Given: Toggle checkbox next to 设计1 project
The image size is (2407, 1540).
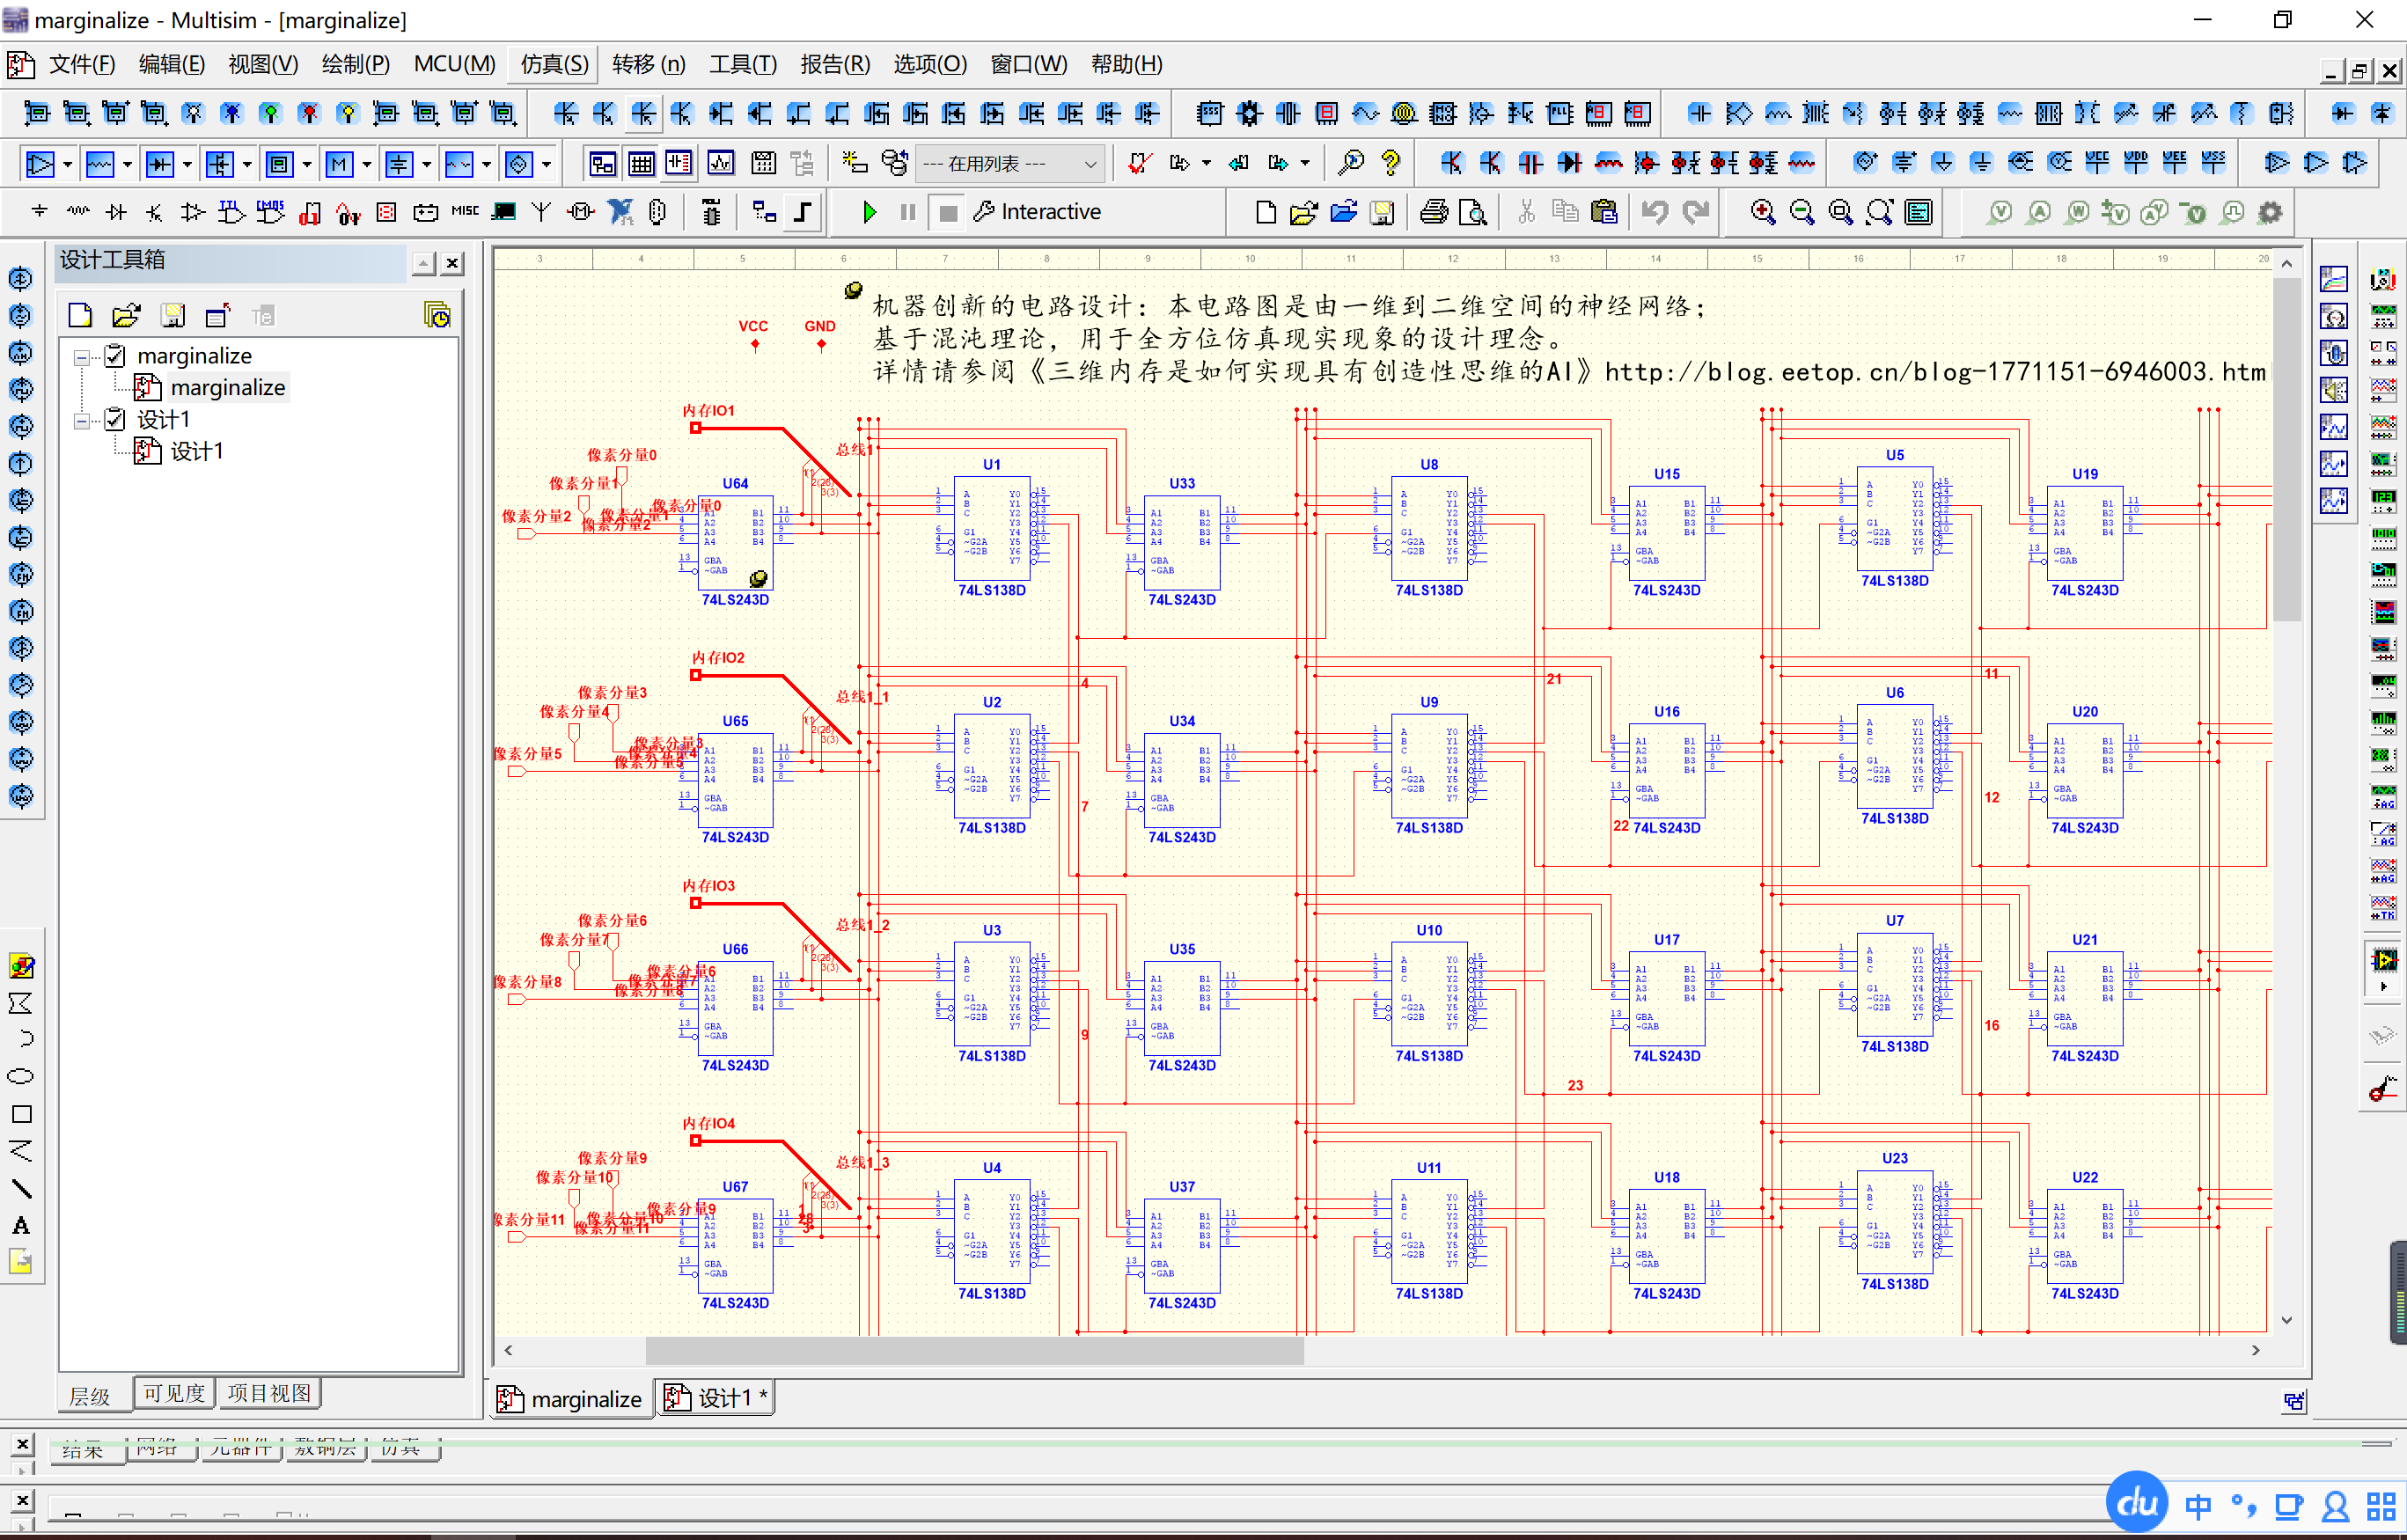Looking at the screenshot, I should point(115,419).
